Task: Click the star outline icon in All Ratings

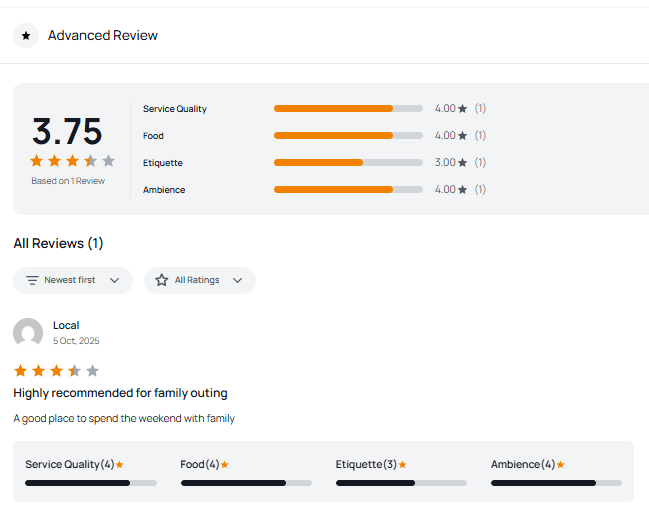Action: coord(162,281)
